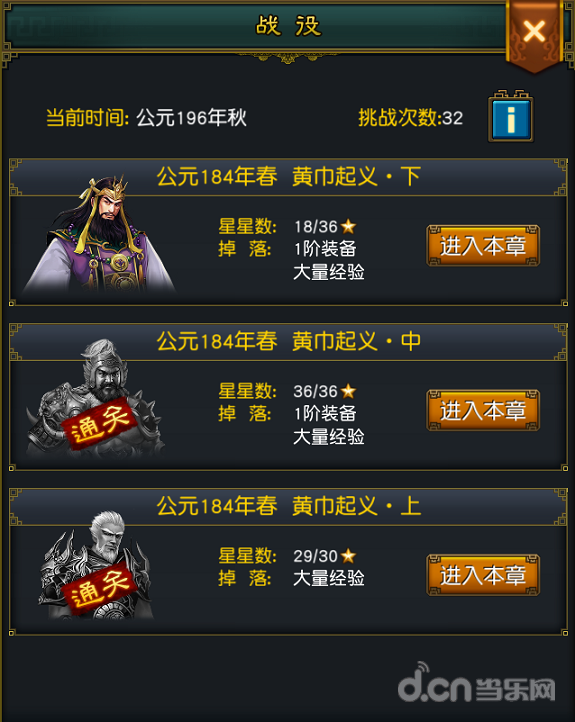This screenshot has height=722, width=575.
Task: Tap the helmeted armored general portrait
Action: [96, 399]
